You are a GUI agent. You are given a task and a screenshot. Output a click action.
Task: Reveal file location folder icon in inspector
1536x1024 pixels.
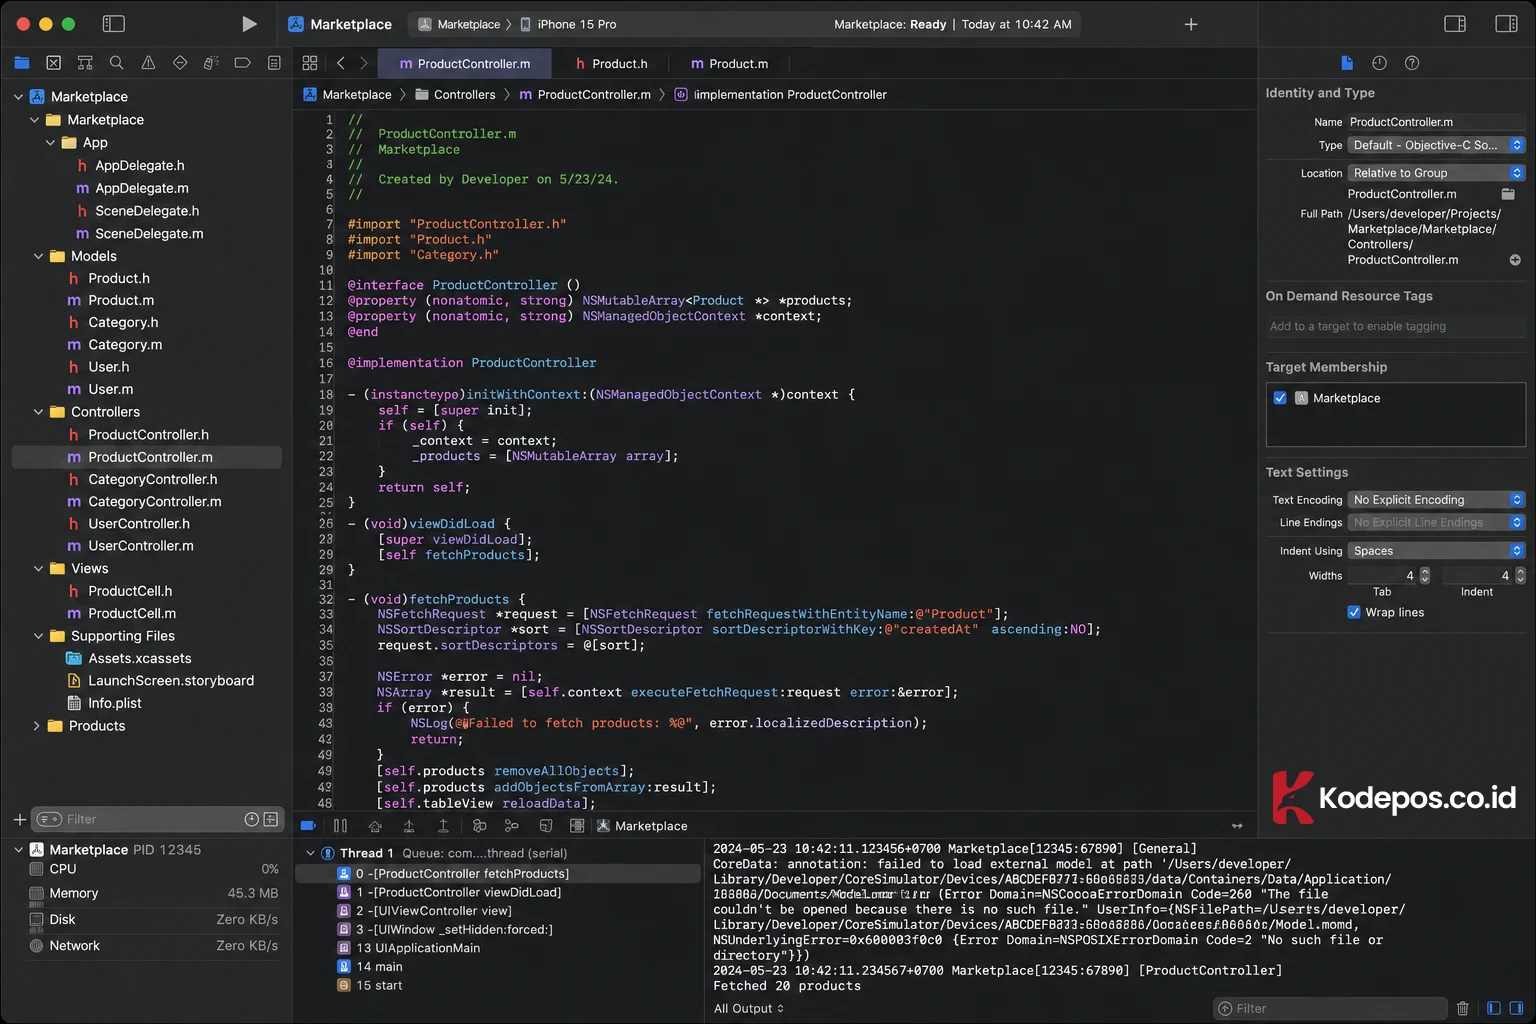(1508, 194)
